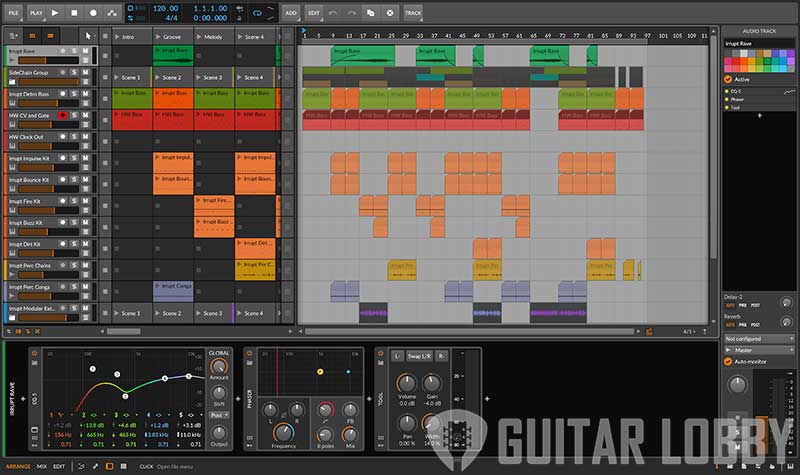The width and height of the screenshot is (800, 475).
Task: Switch to the MIX view tab
Action: pos(42,466)
